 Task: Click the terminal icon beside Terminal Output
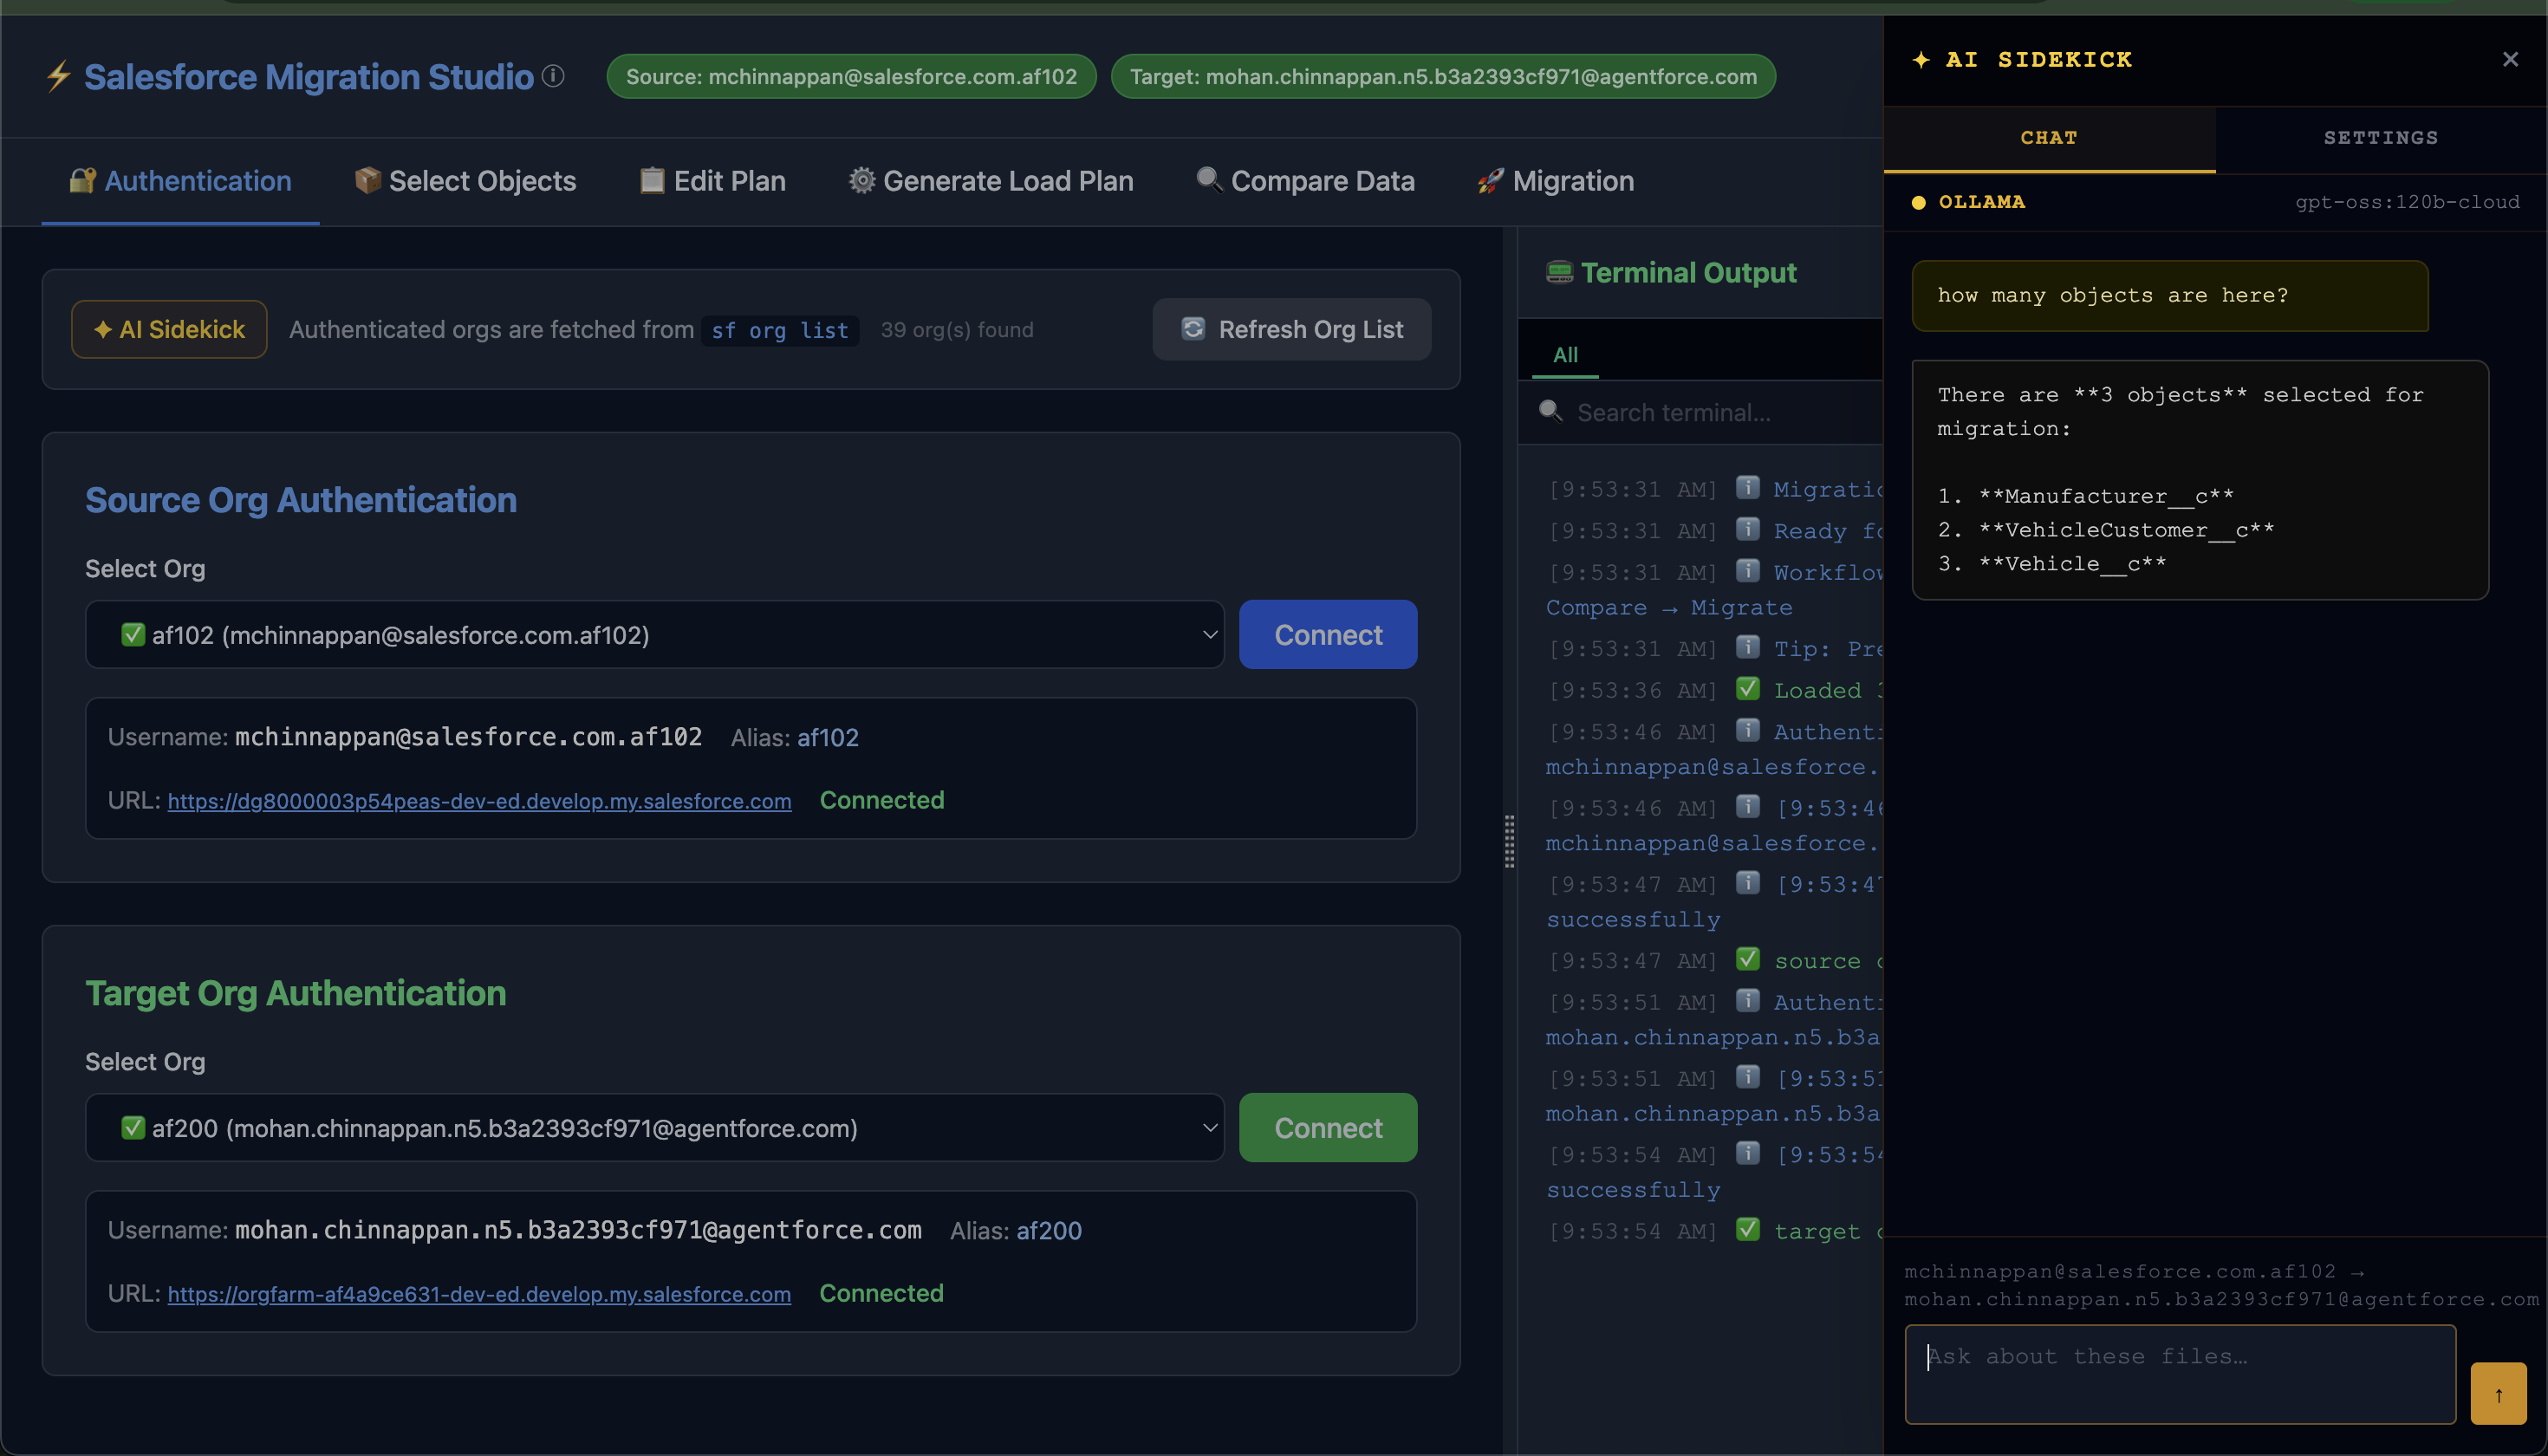[1559, 272]
